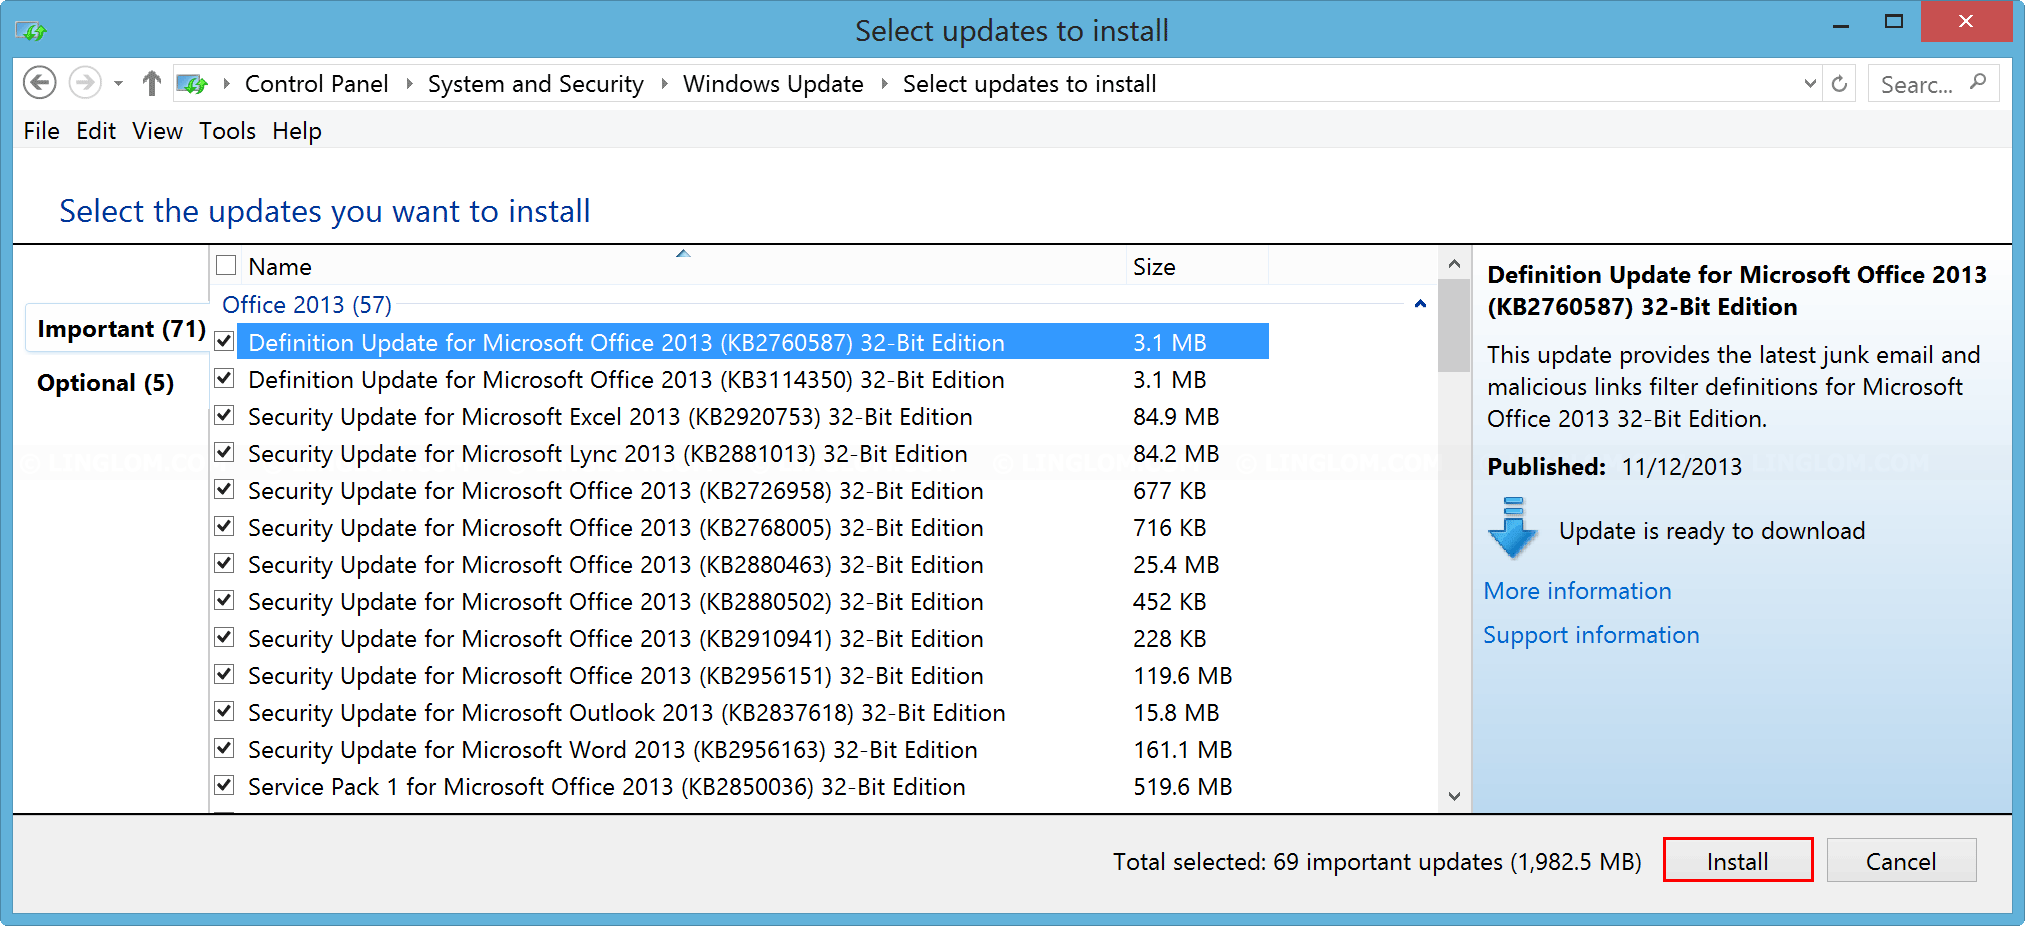
Task: Go to Windows Update breadcrumb
Action: (773, 84)
